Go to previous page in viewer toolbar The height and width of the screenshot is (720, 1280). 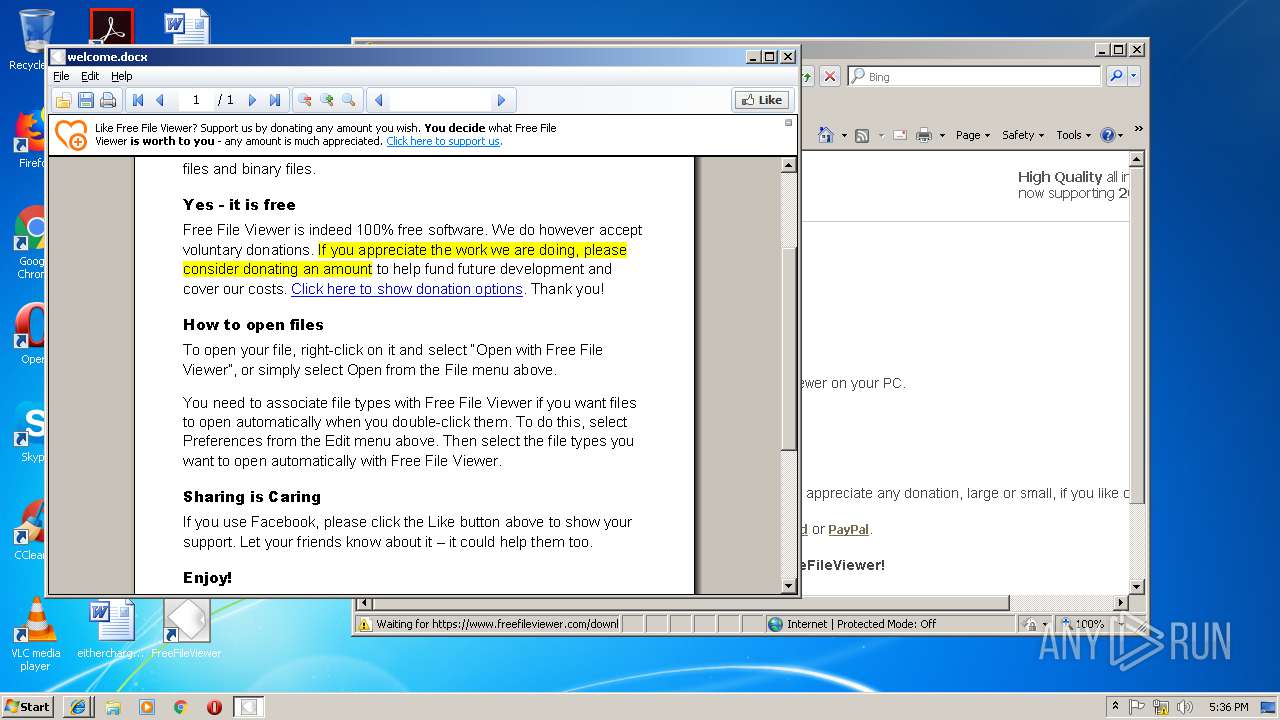159,100
